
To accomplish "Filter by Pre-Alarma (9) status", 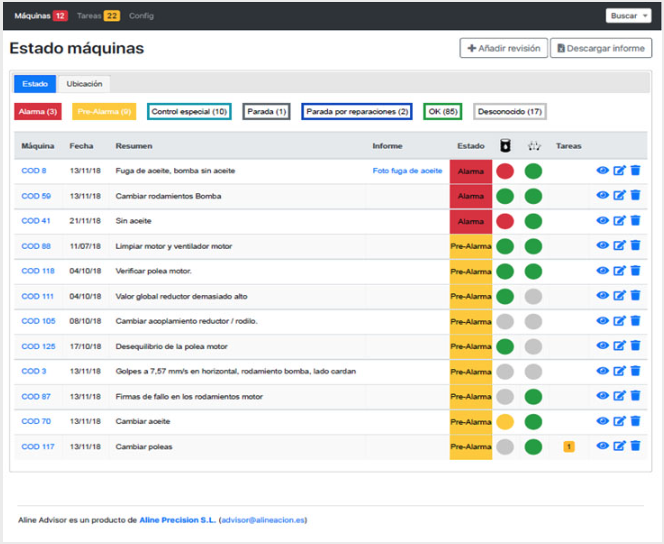I will click(x=104, y=112).
